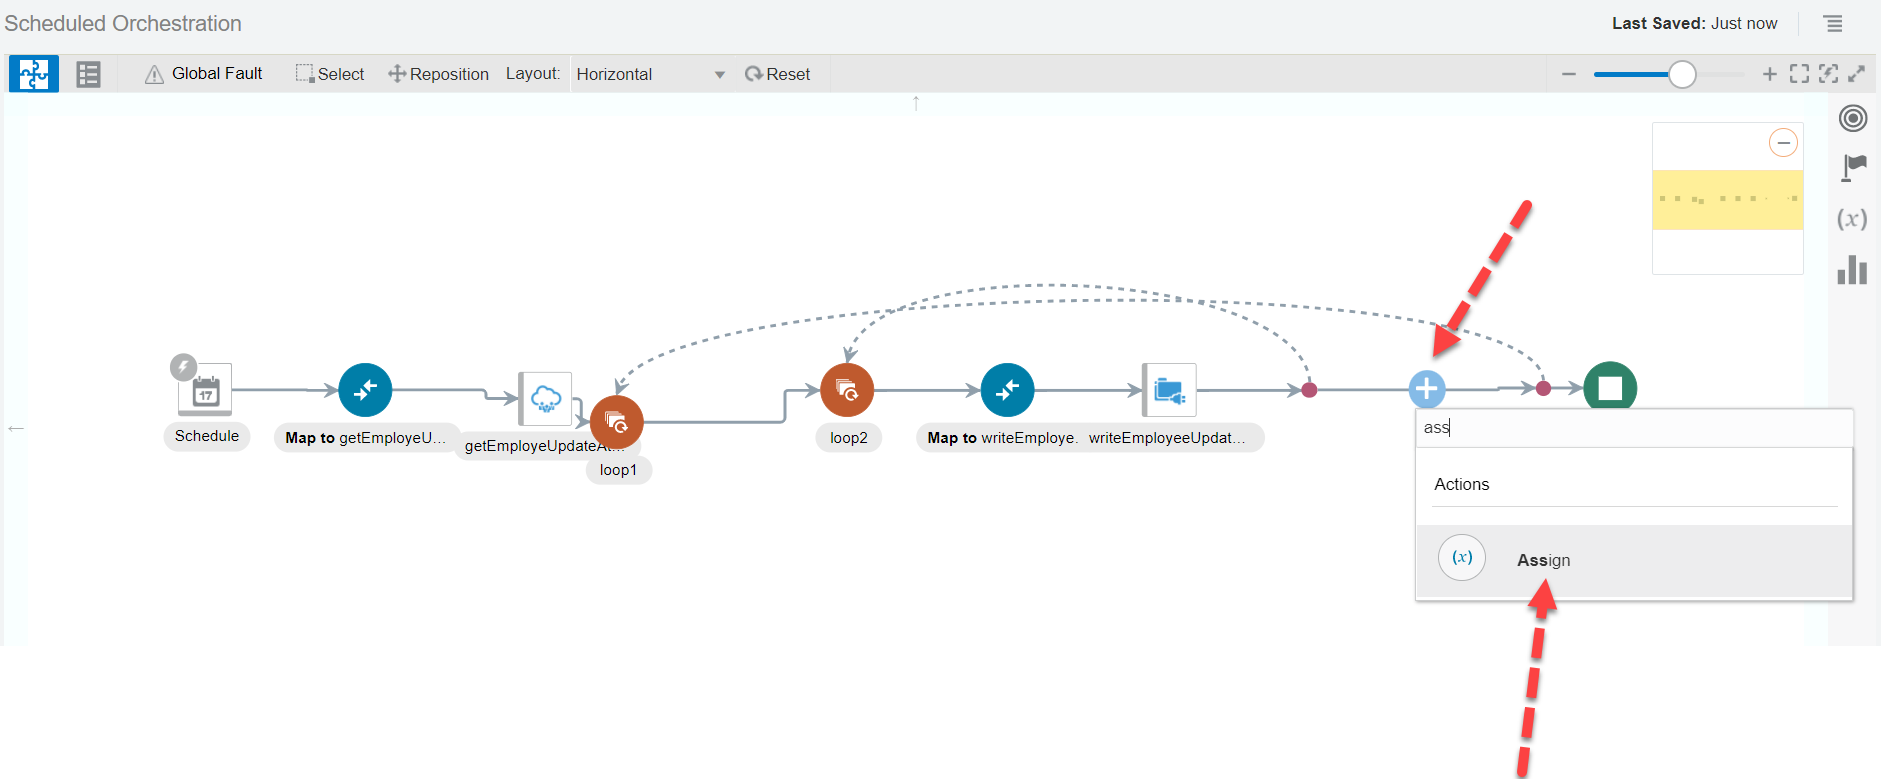Open the hamburger menu at top right

pos(1833,23)
